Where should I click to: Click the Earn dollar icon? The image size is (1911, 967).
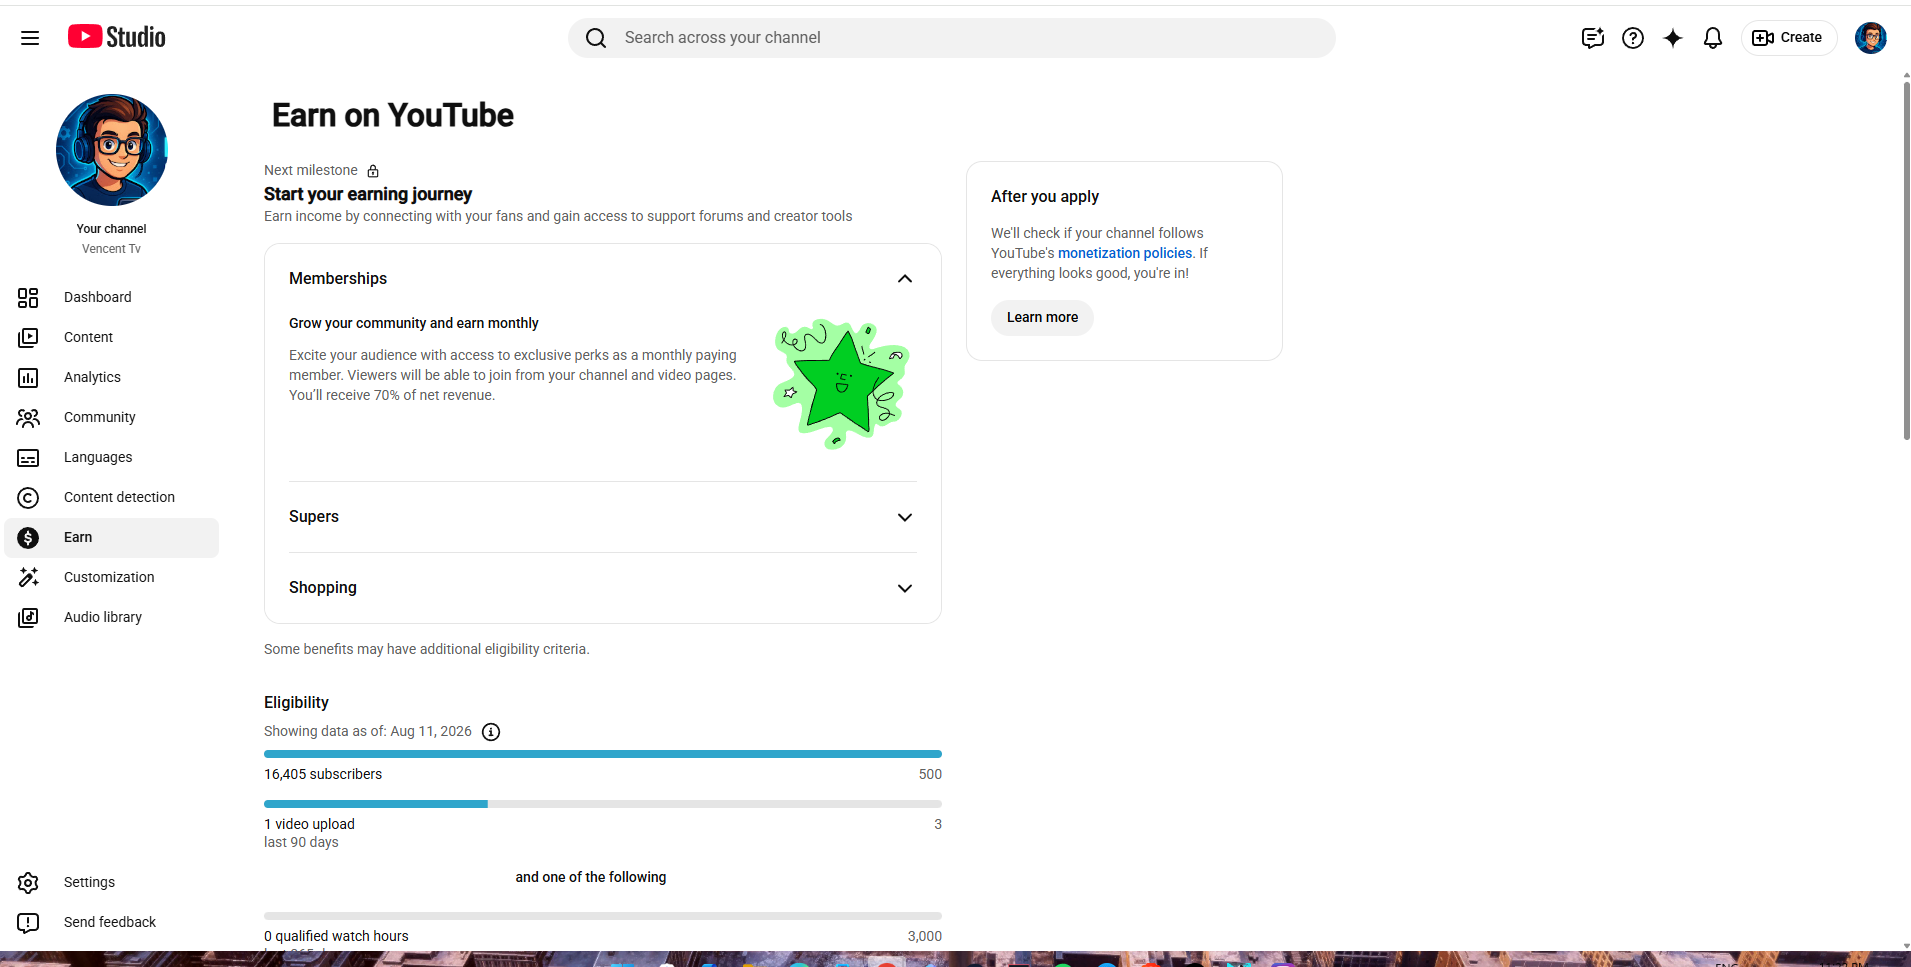(28, 538)
